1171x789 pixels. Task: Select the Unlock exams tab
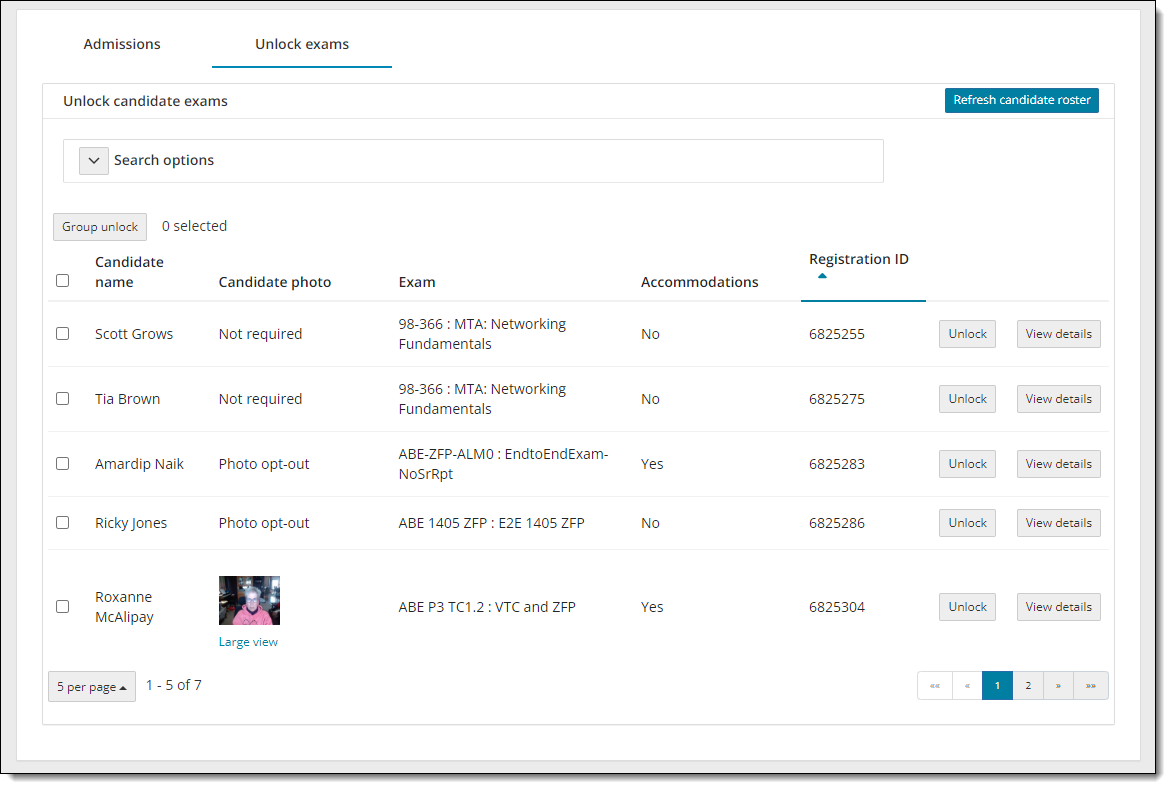click(302, 44)
